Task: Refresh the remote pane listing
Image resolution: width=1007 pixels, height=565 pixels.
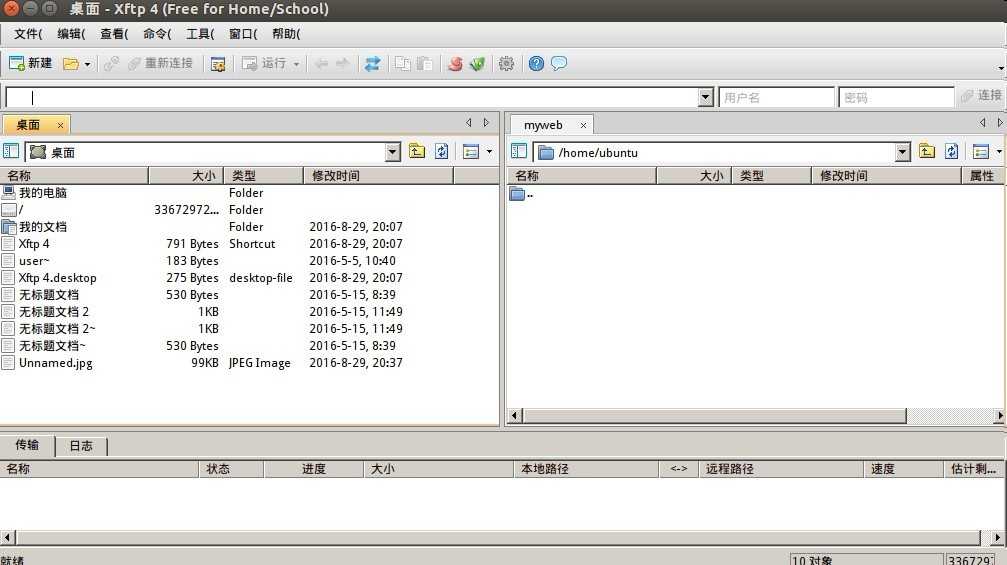Action: (951, 152)
